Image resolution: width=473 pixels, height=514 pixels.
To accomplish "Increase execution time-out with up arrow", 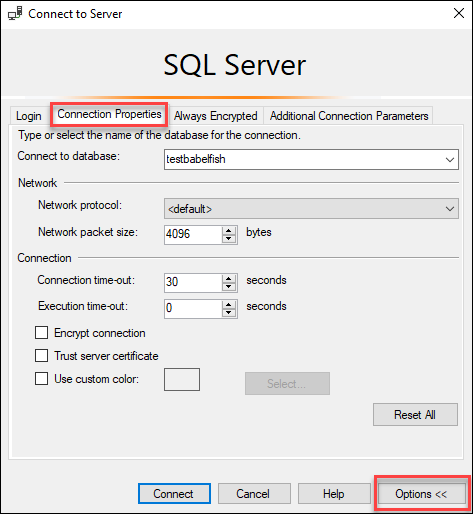I will (229, 305).
